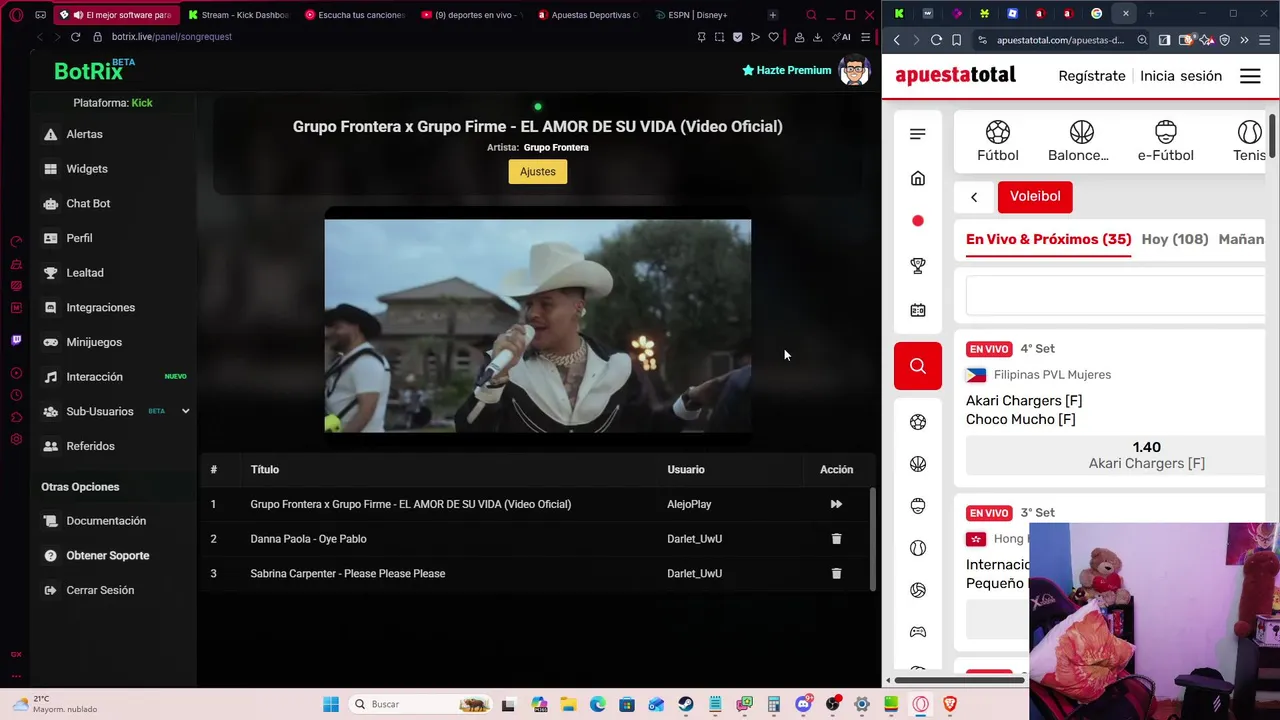Select Baloncesto sport category
The image size is (1280, 720).
point(1079,141)
